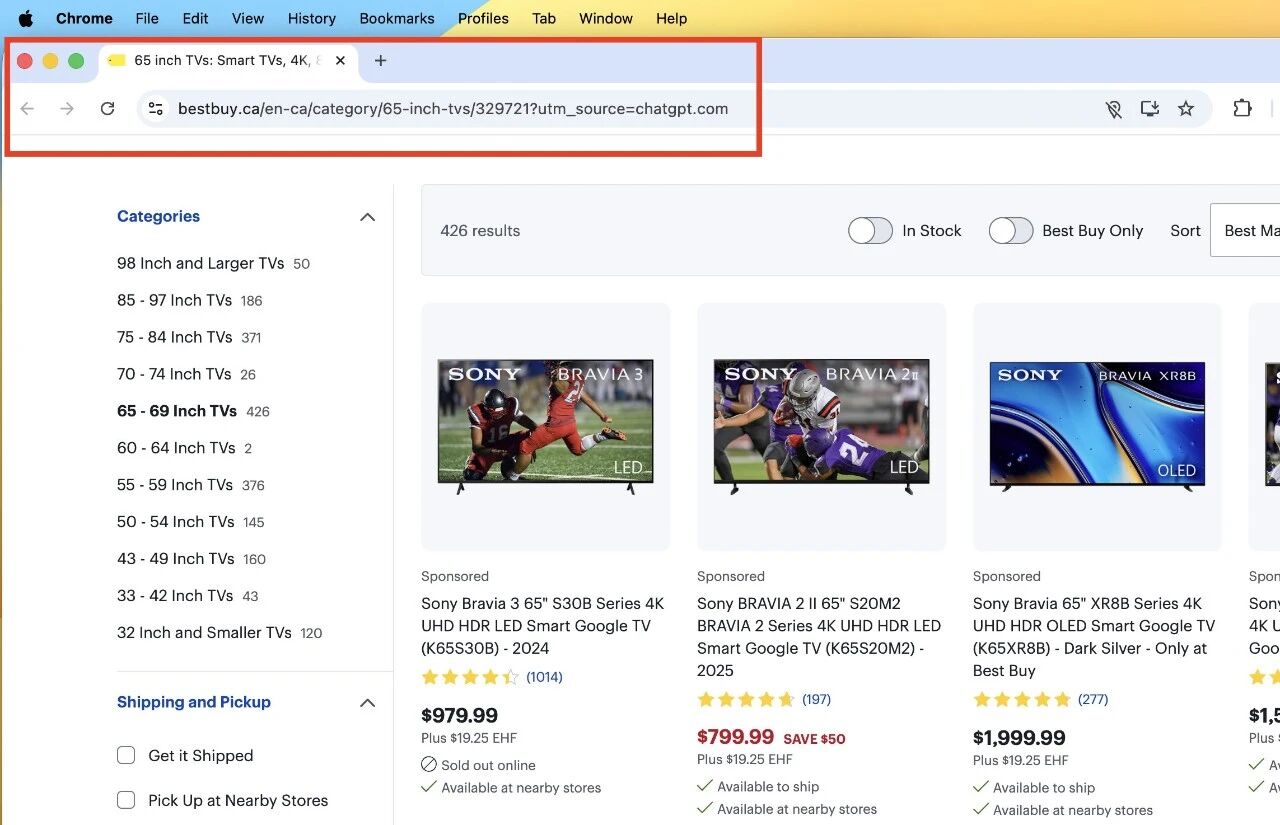Select 75 - 84 Inch TVs category
Viewport: 1280px width, 825px height.
[x=174, y=338]
